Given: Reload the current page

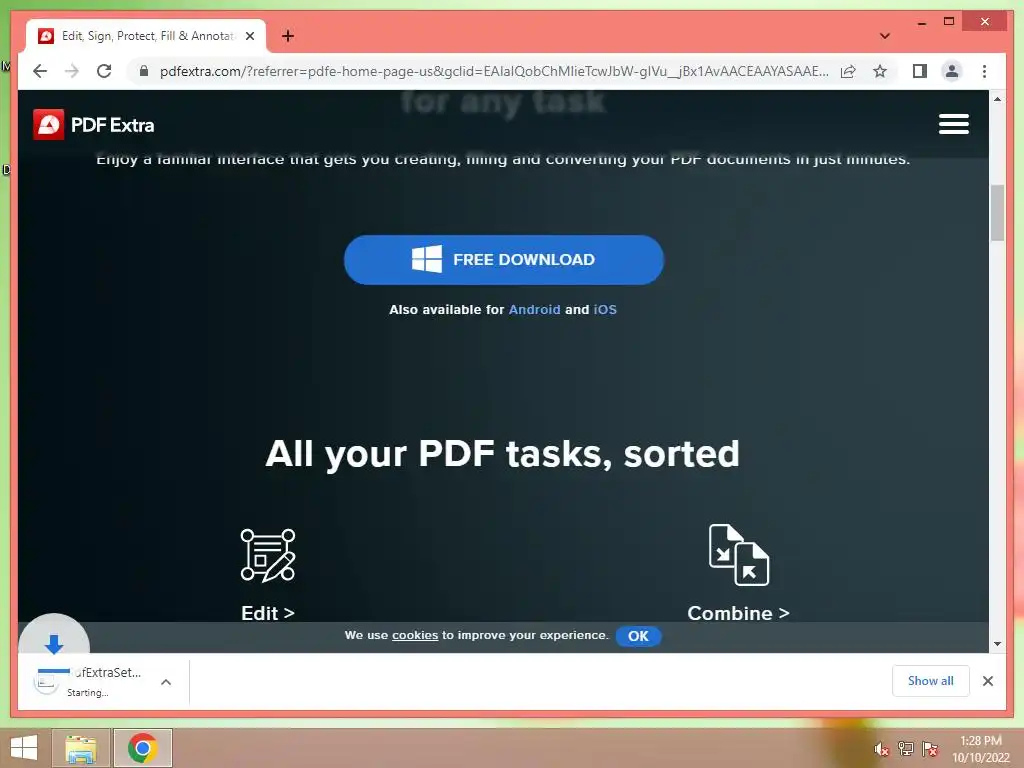Looking at the screenshot, I should click(x=104, y=71).
